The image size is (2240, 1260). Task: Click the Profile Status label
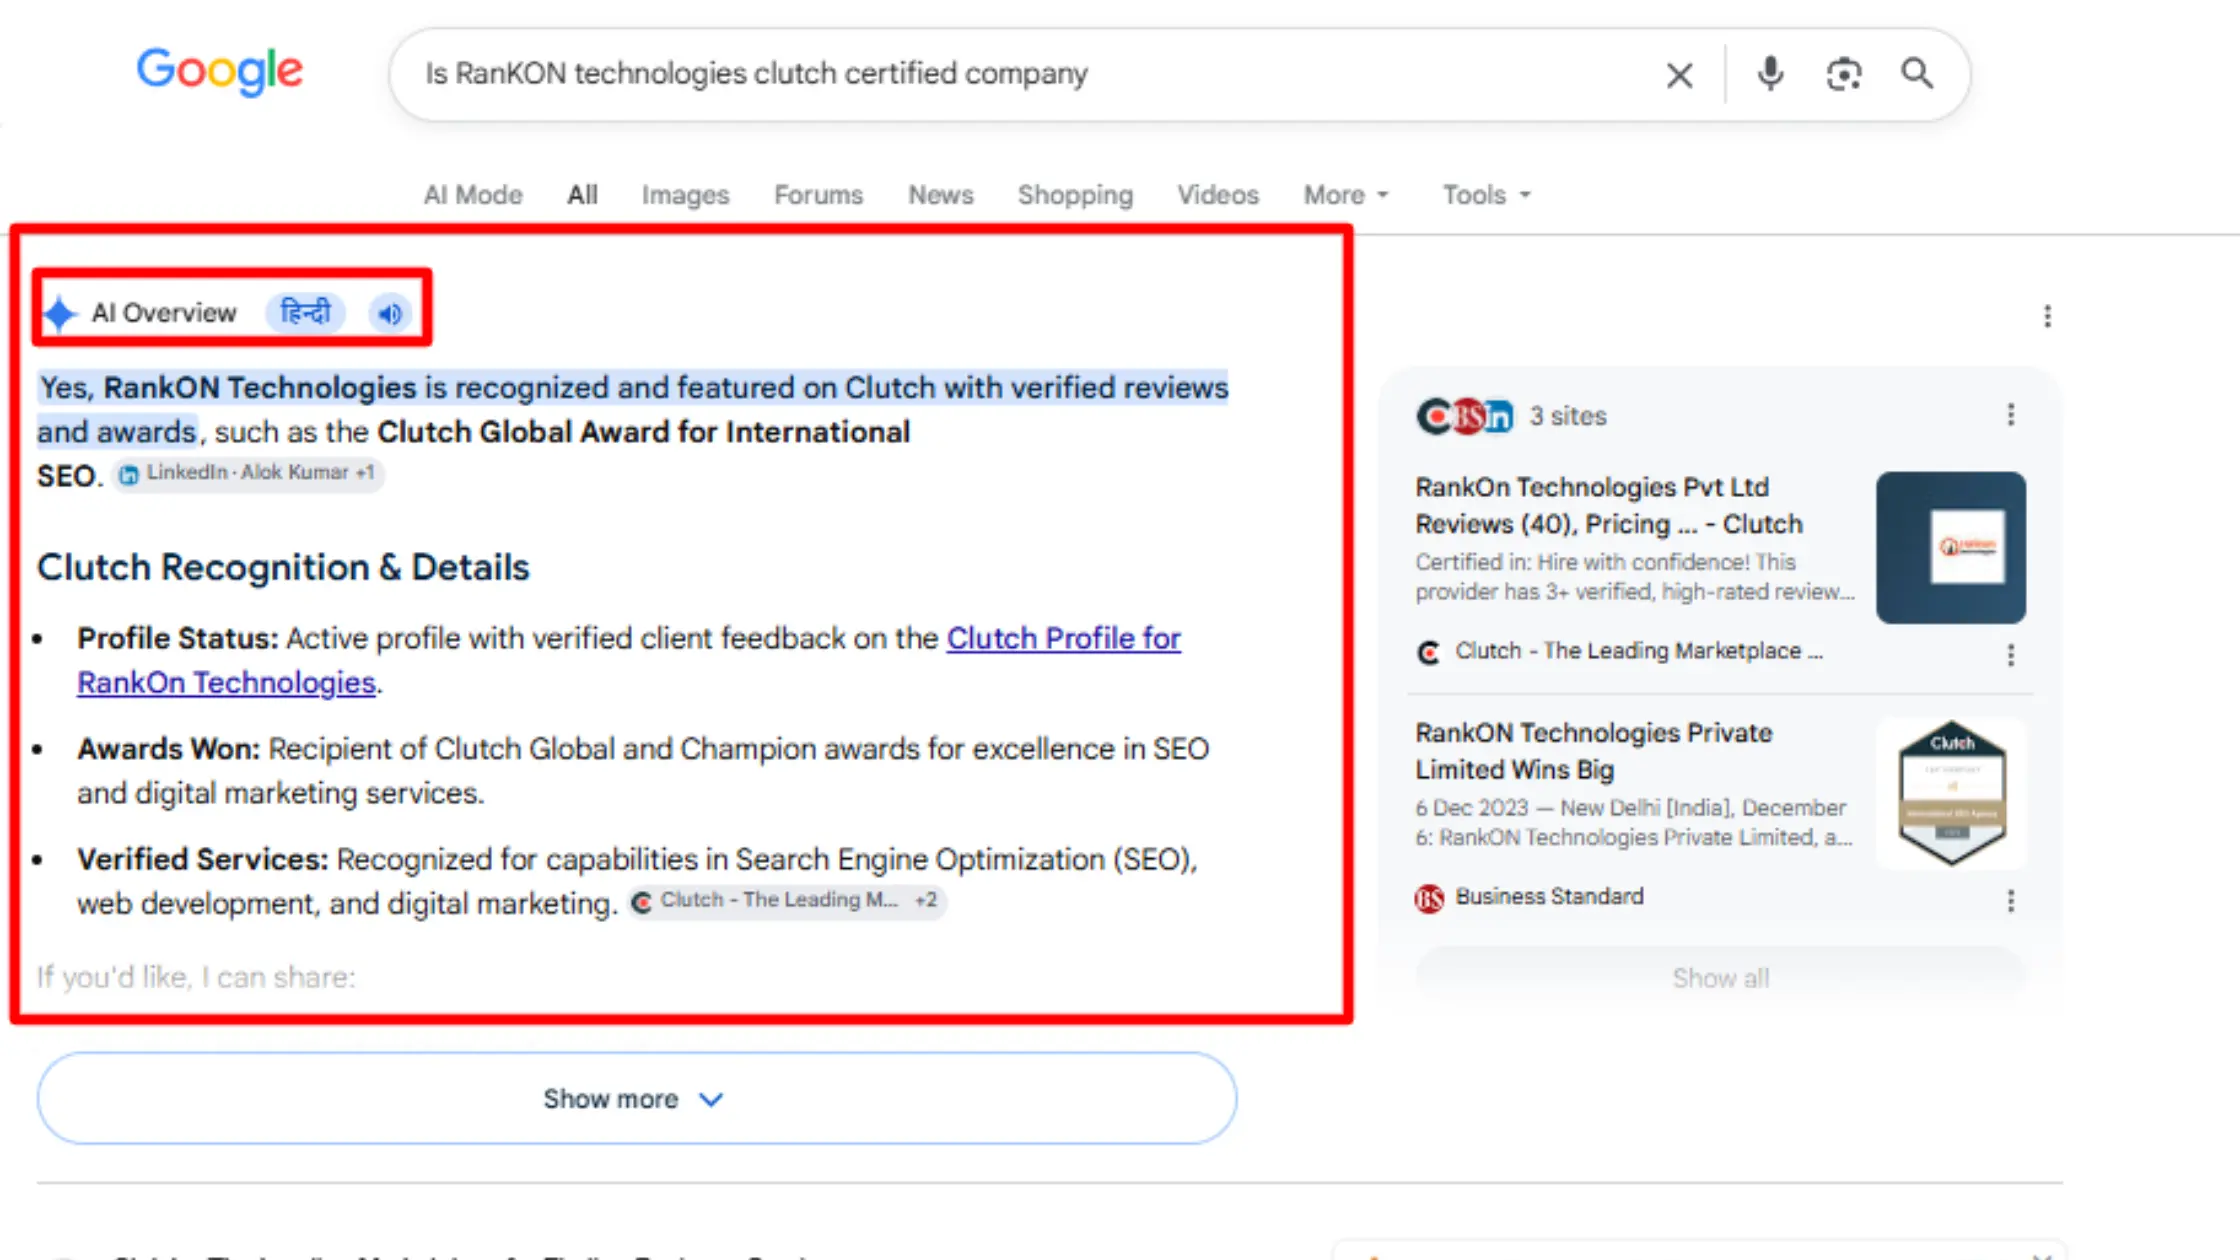click(x=177, y=638)
